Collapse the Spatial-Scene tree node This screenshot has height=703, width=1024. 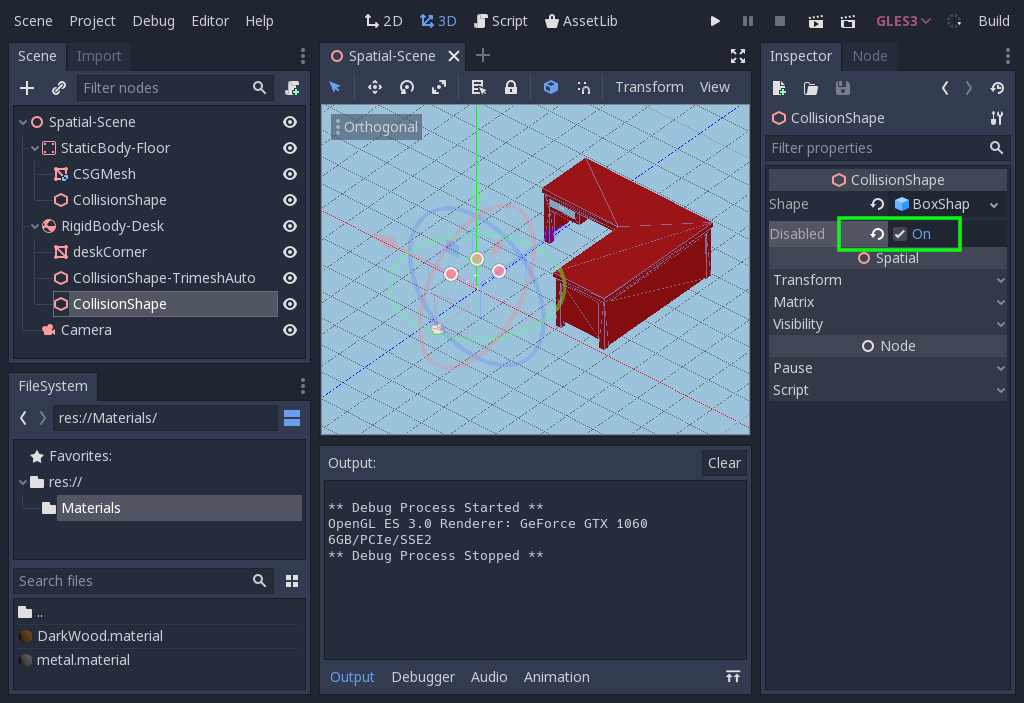20,122
